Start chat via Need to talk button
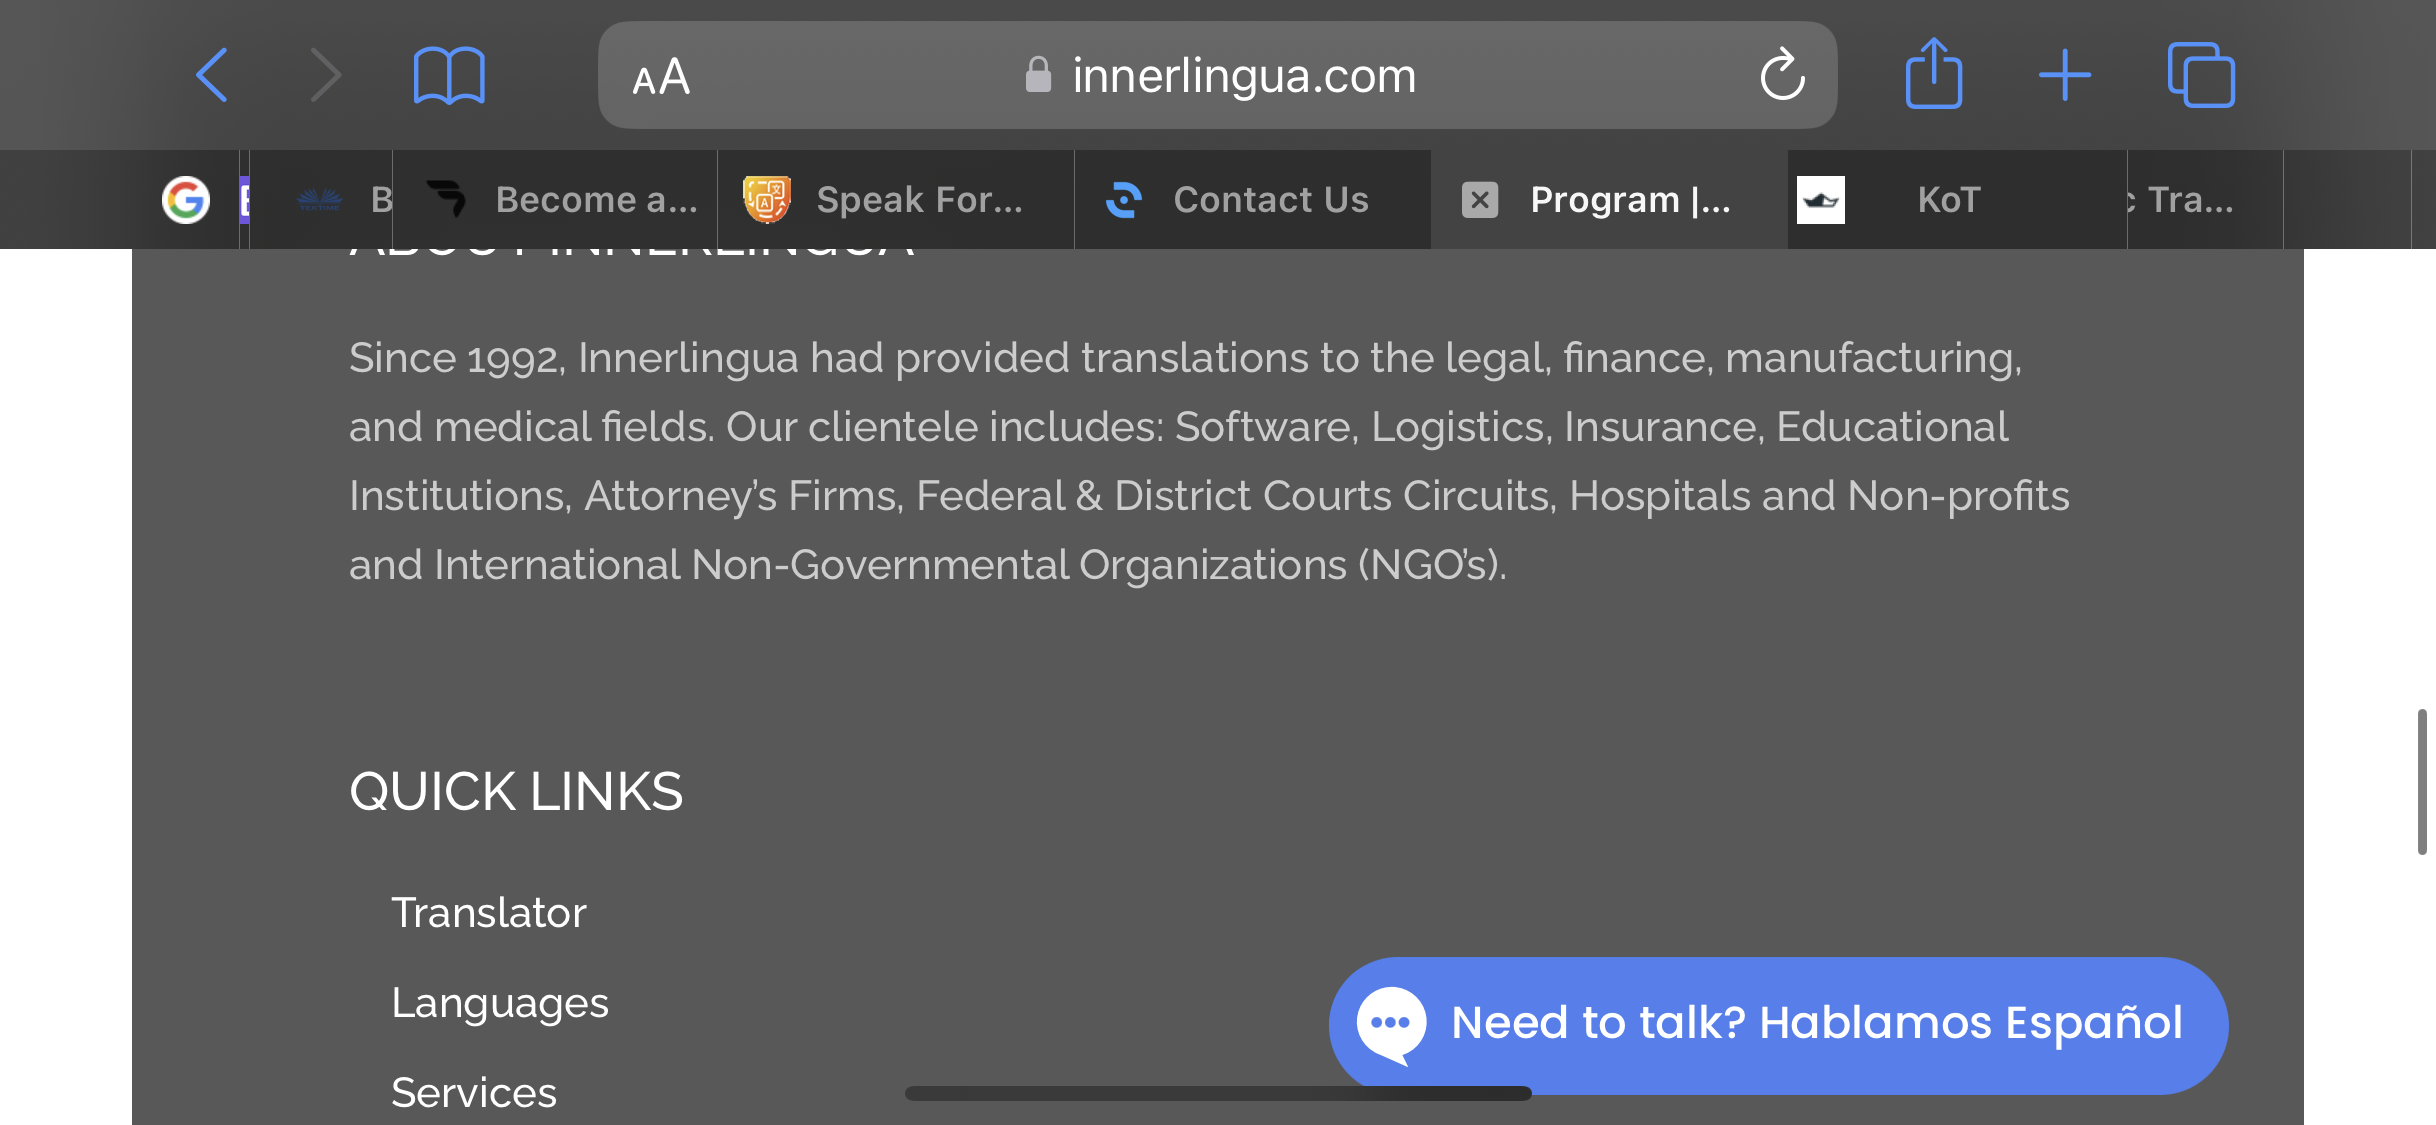 1778,1025
